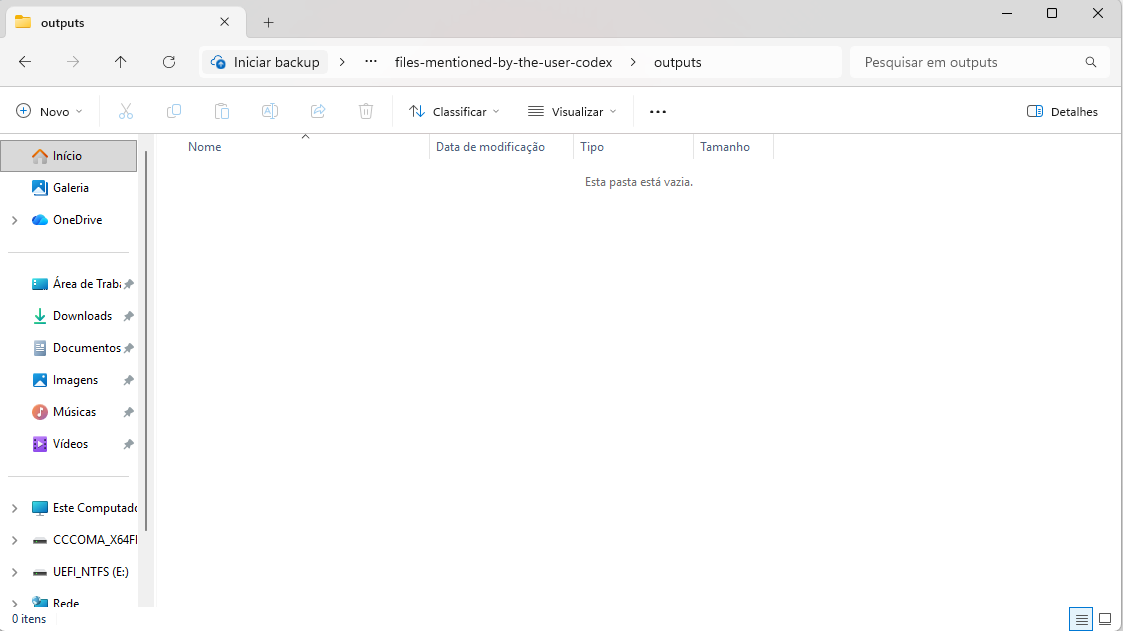This screenshot has height=631, width=1123.
Task: Open the Novo dropdown
Action: [x=49, y=112]
